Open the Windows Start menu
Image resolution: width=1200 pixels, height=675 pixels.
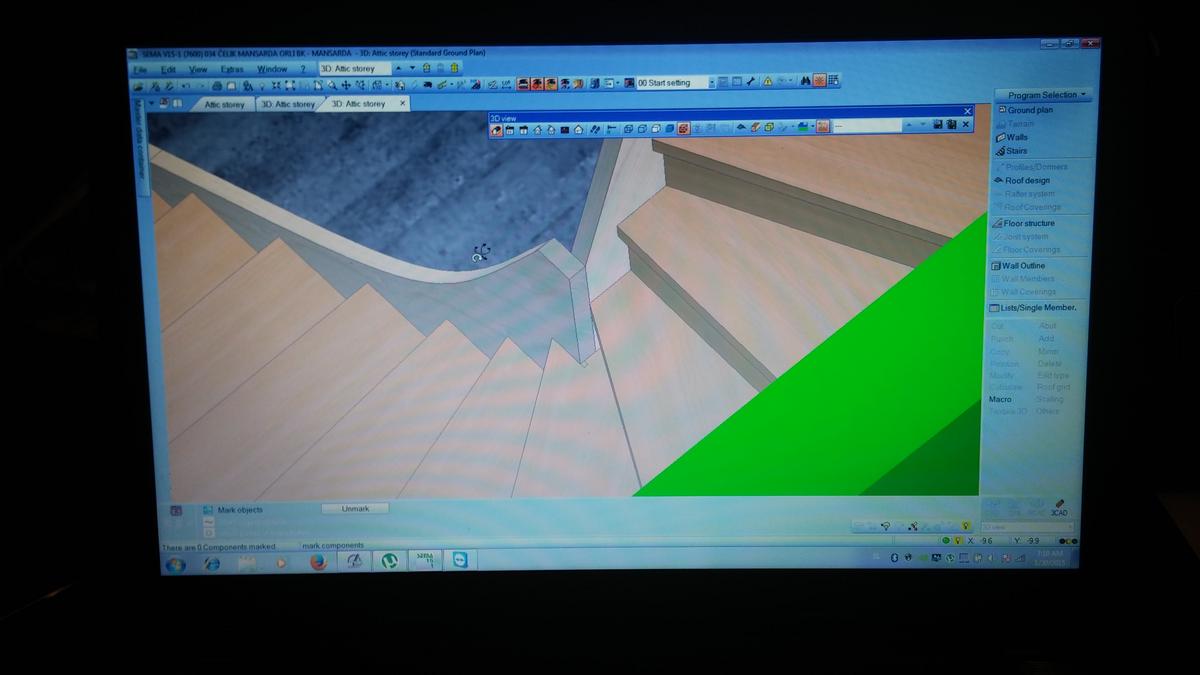[175, 564]
